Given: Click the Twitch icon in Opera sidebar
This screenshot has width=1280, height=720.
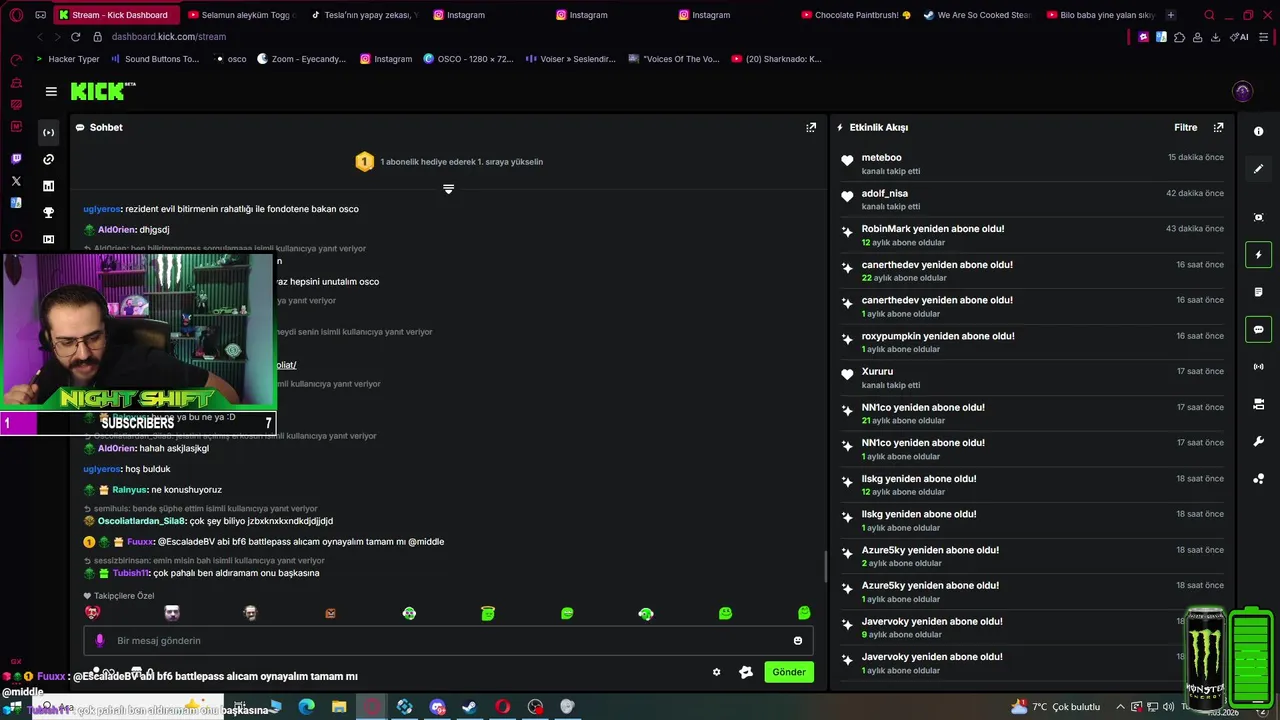Looking at the screenshot, I should coord(16,159).
